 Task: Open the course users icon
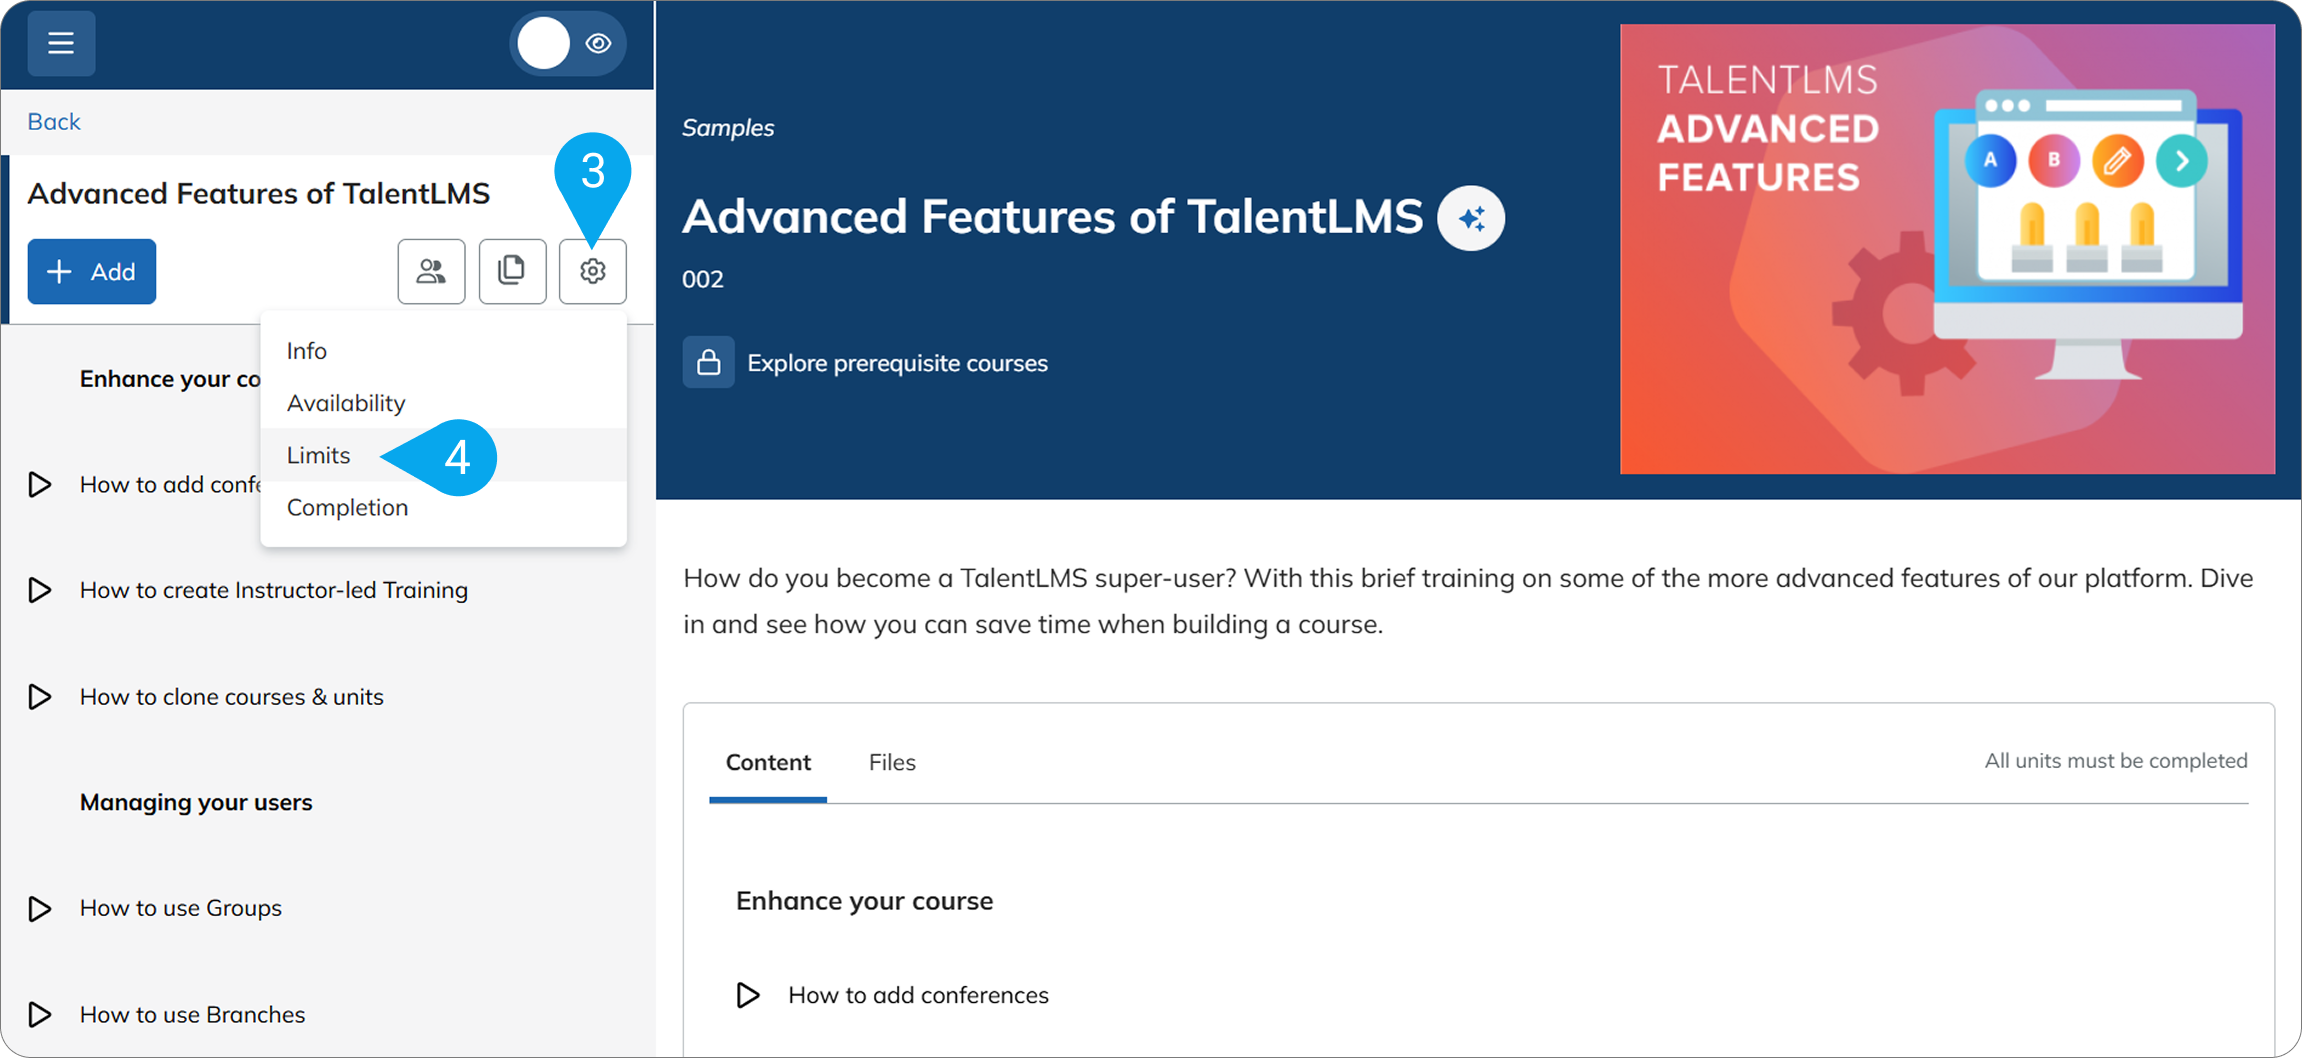(x=431, y=271)
